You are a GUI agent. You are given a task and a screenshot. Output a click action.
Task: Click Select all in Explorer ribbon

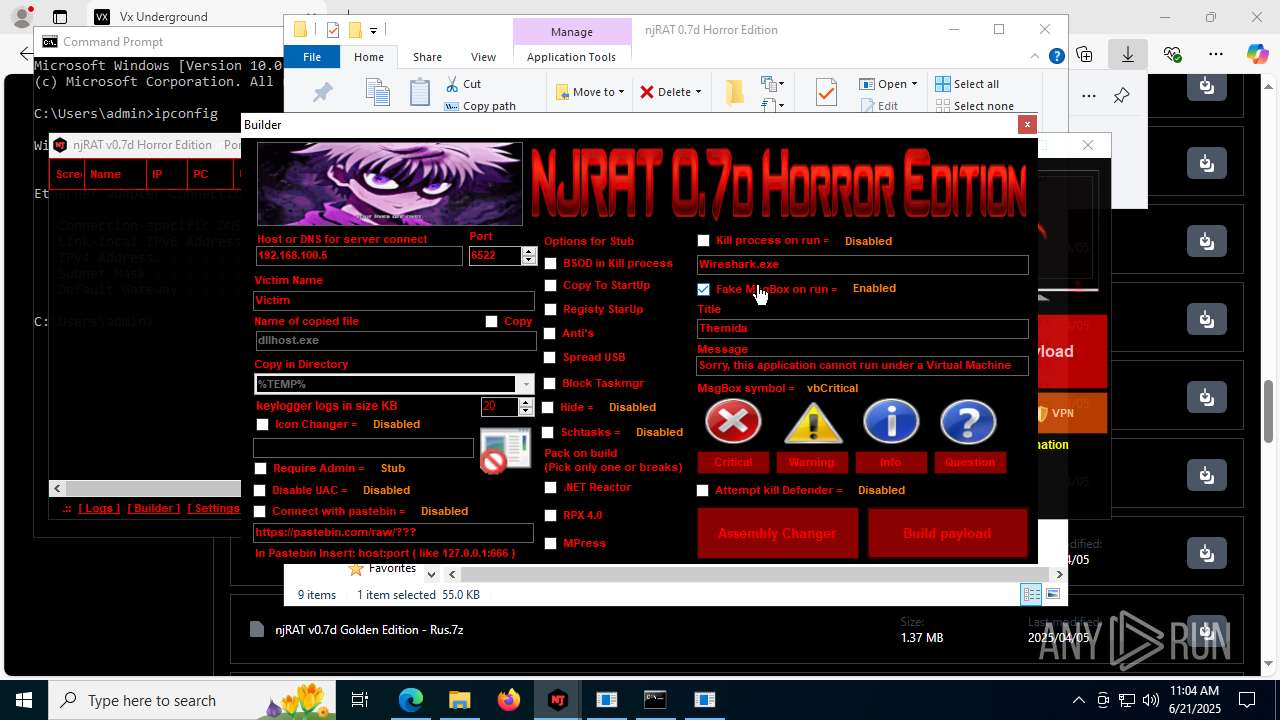coord(967,84)
